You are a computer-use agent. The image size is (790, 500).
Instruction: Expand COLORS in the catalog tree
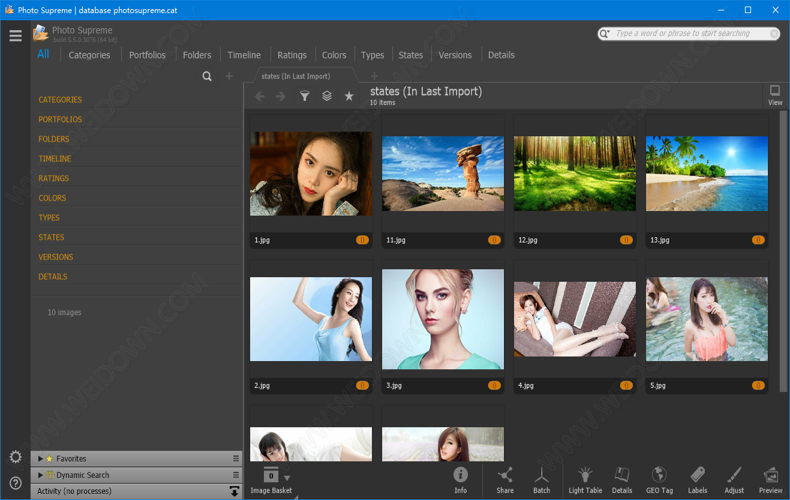(52, 198)
